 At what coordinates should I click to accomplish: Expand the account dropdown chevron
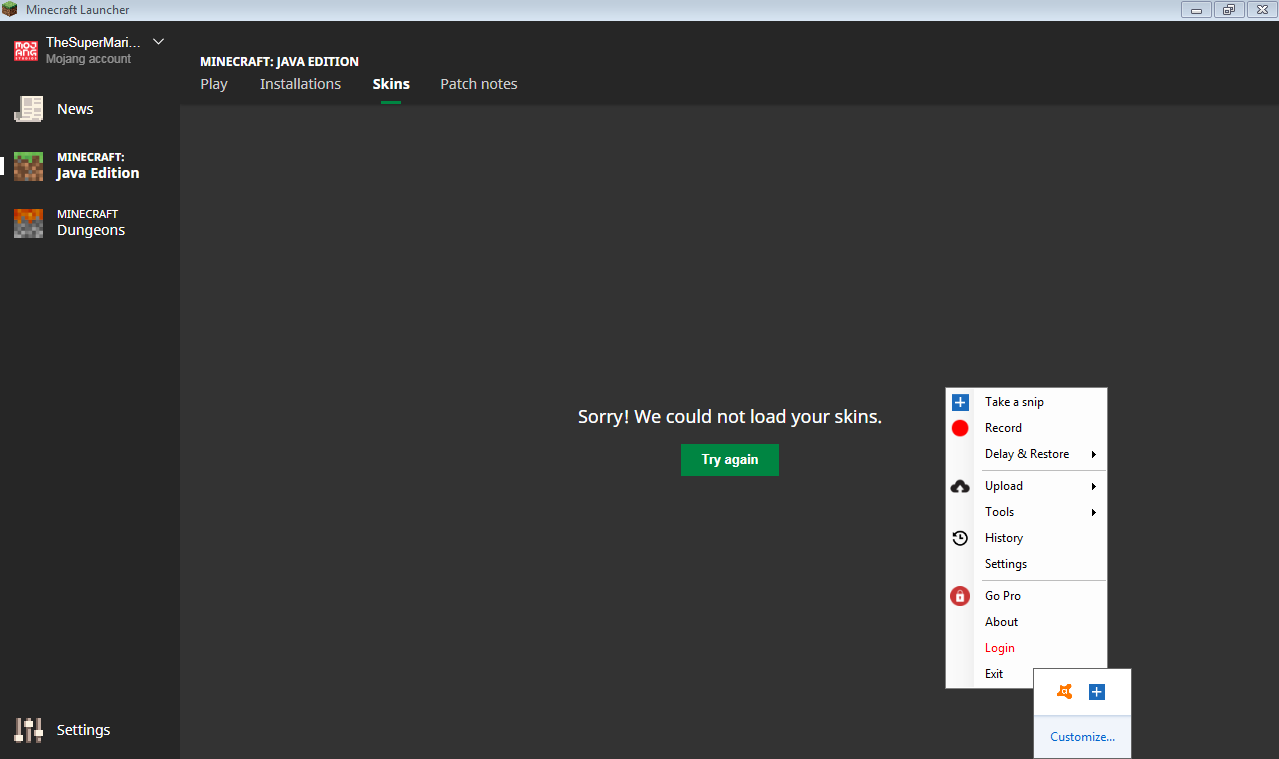pyautogui.click(x=158, y=42)
